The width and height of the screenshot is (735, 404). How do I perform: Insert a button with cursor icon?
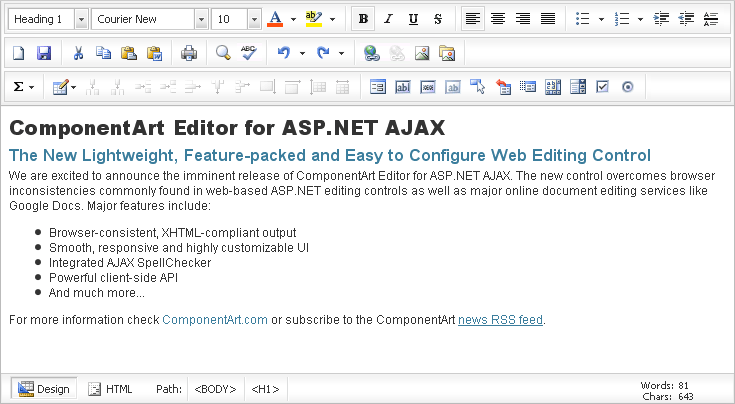click(478, 87)
